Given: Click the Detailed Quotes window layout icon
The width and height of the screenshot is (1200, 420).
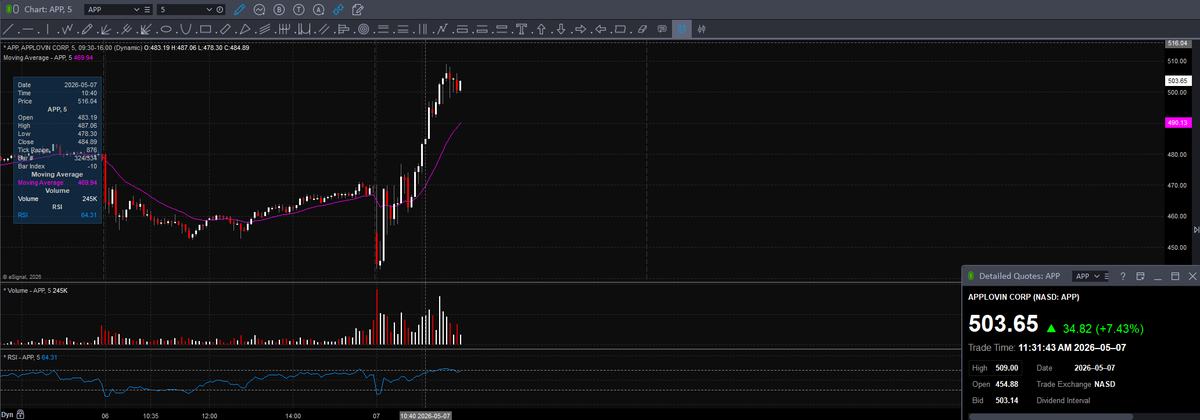Looking at the screenshot, I should [1140, 276].
